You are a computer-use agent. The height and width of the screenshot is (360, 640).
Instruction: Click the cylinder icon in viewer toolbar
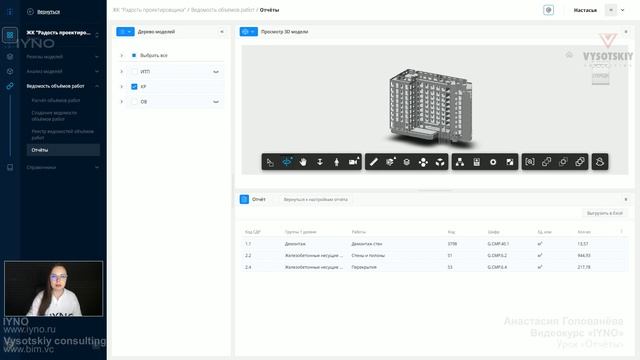[x=407, y=162]
